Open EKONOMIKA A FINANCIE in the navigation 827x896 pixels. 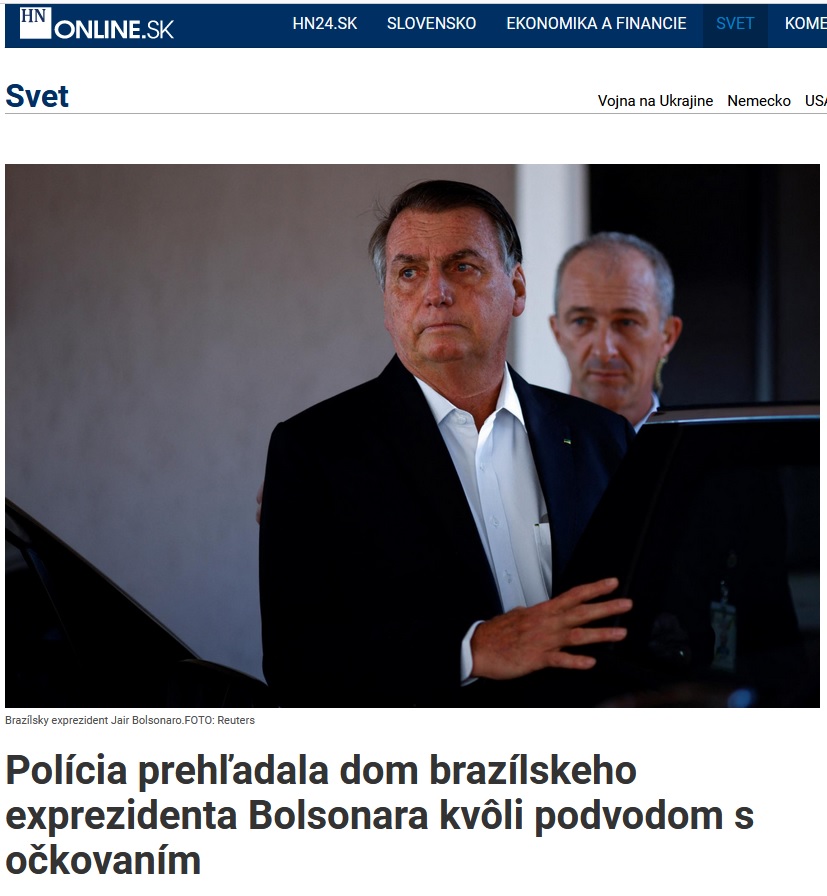tap(596, 23)
